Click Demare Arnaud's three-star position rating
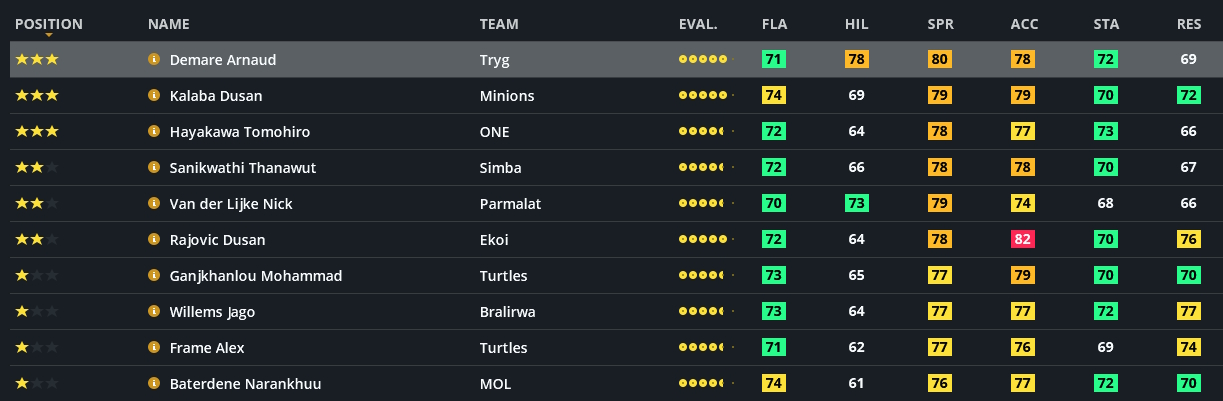 37,60
